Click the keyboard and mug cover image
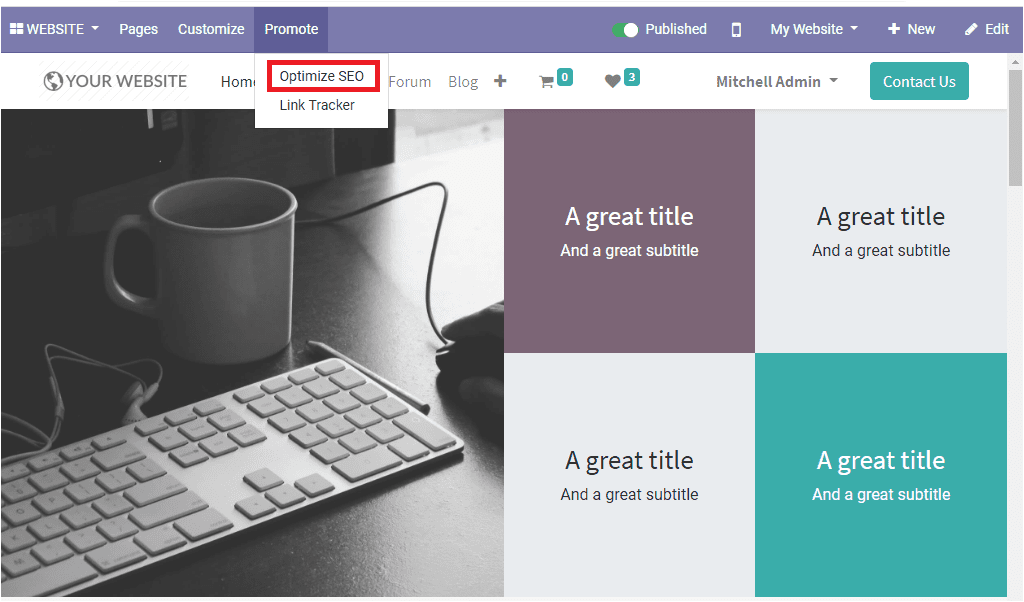Image resolution: width=1024 pixels, height=602 pixels. 252,353
